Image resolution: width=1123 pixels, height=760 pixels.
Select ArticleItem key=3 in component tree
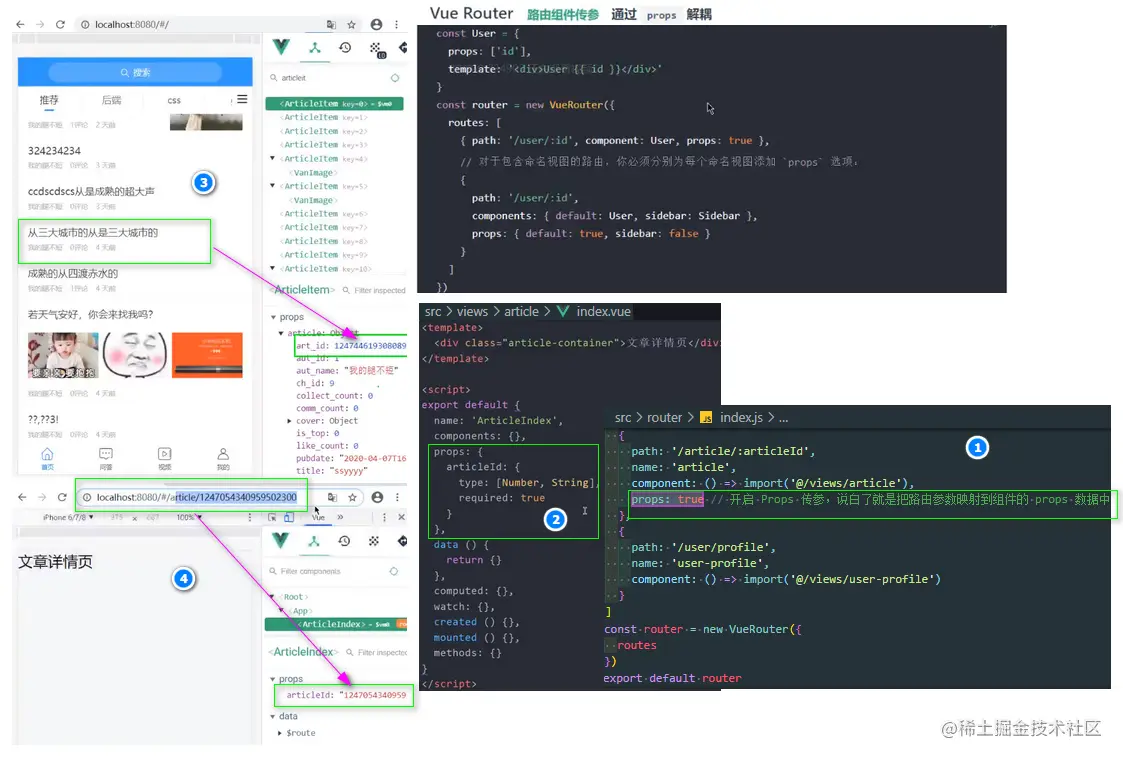325,145
